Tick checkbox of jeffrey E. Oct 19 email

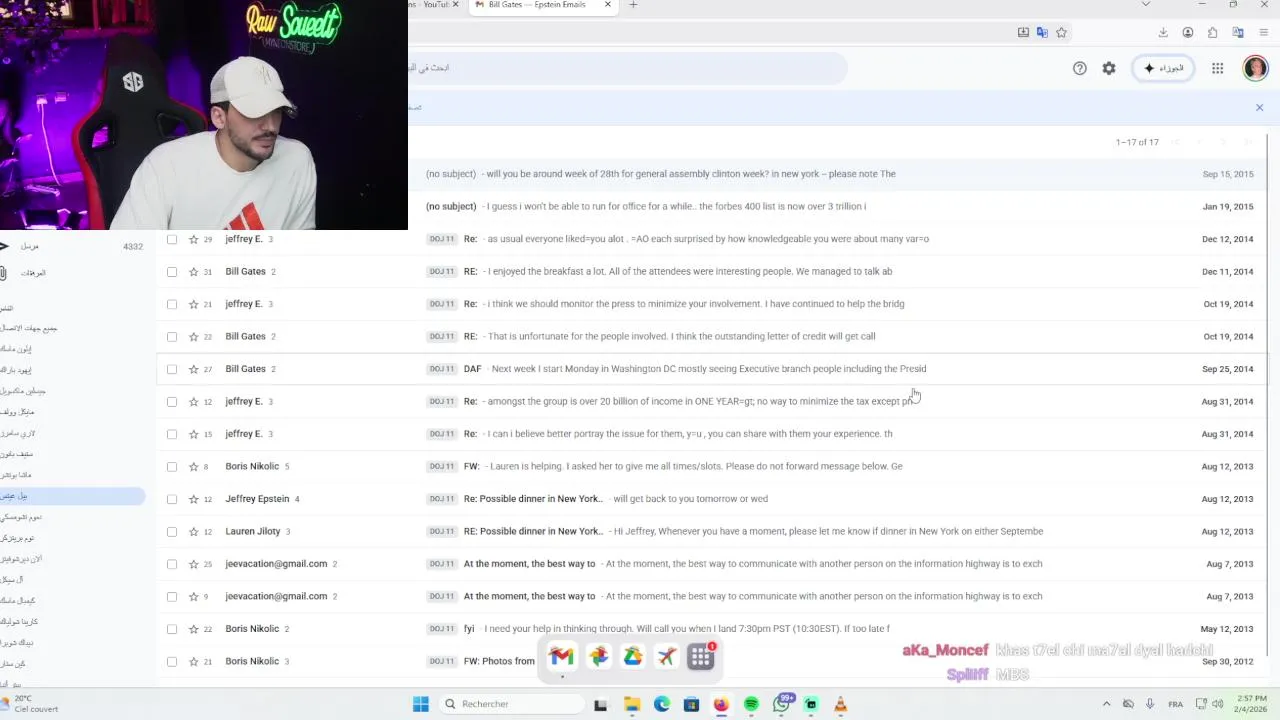[172, 304]
